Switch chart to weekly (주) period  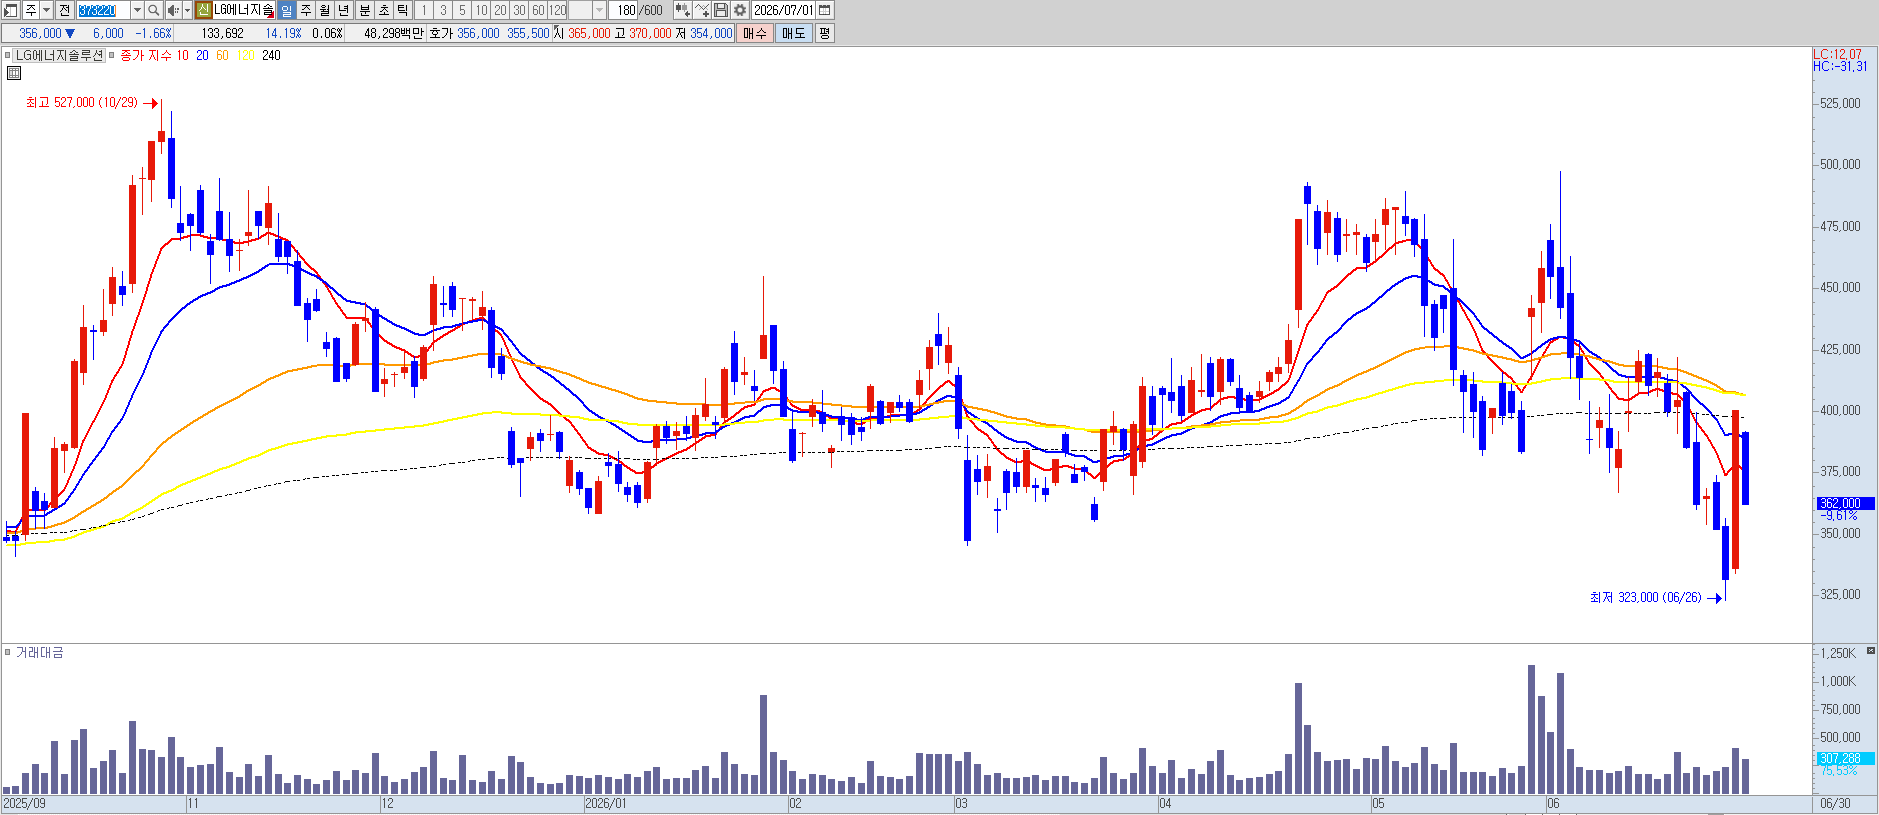click(x=306, y=10)
